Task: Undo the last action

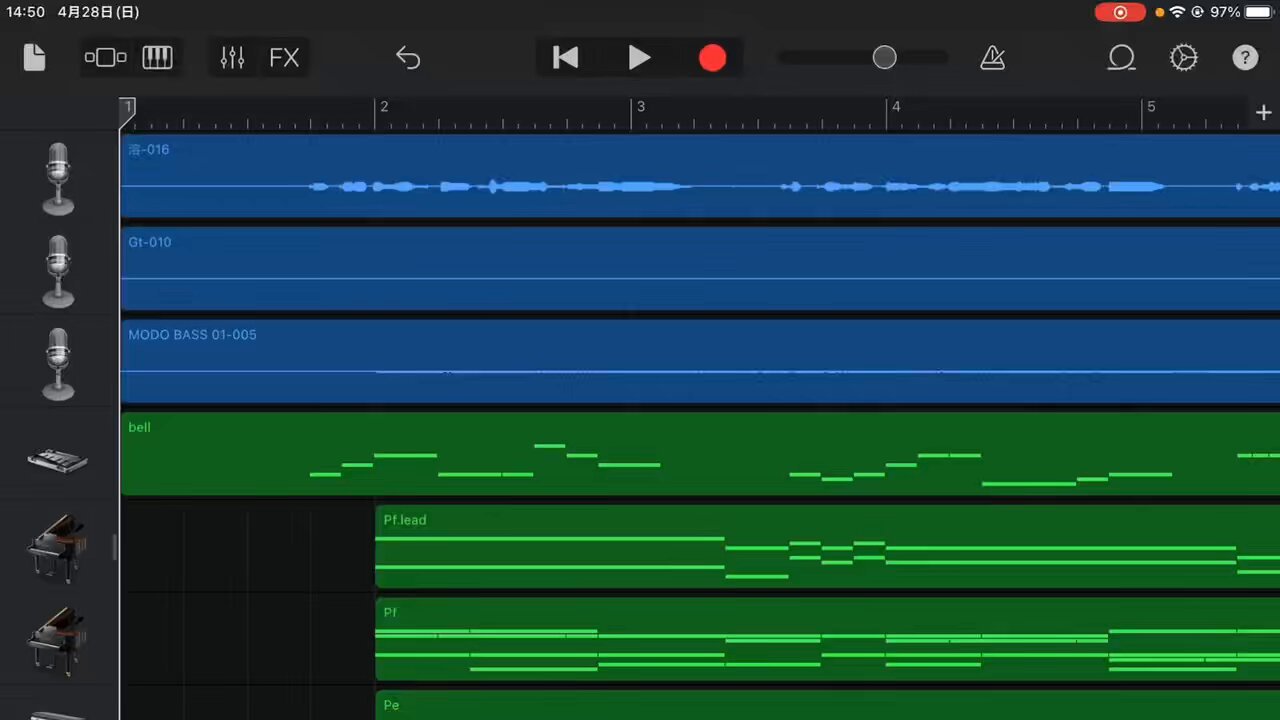Action: click(407, 58)
